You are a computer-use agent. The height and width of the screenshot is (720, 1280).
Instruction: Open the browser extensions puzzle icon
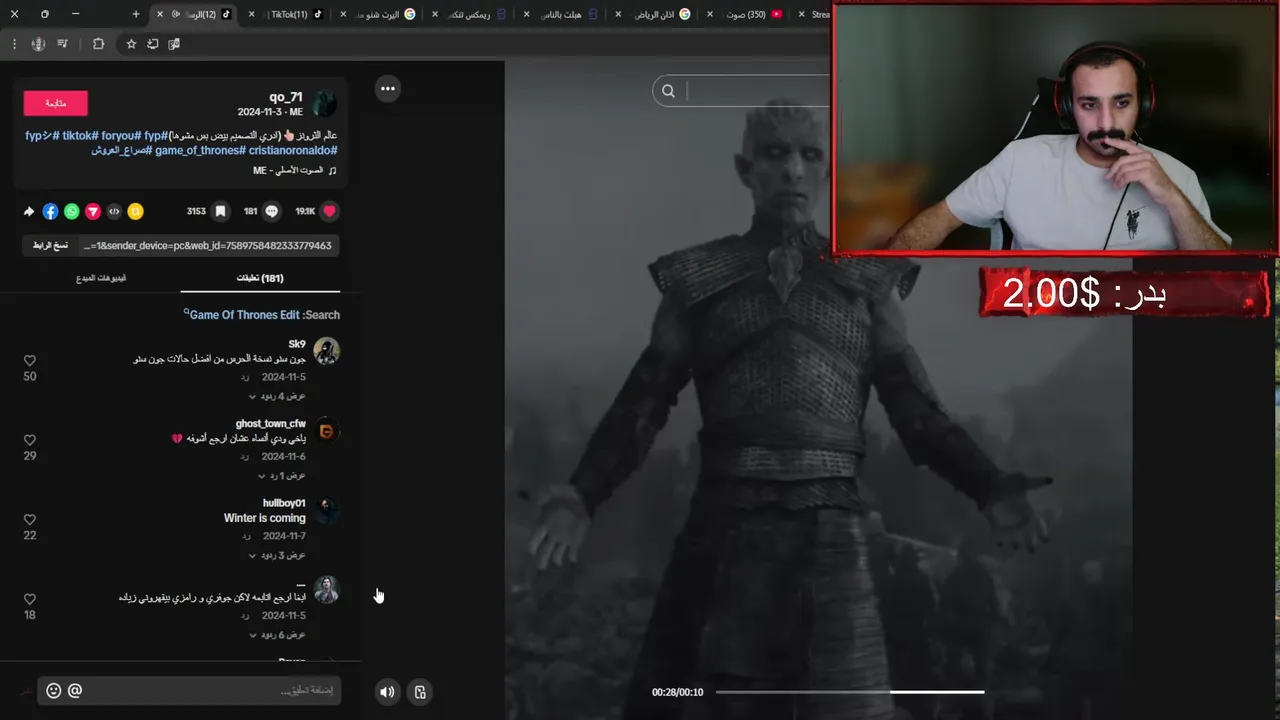[98, 44]
